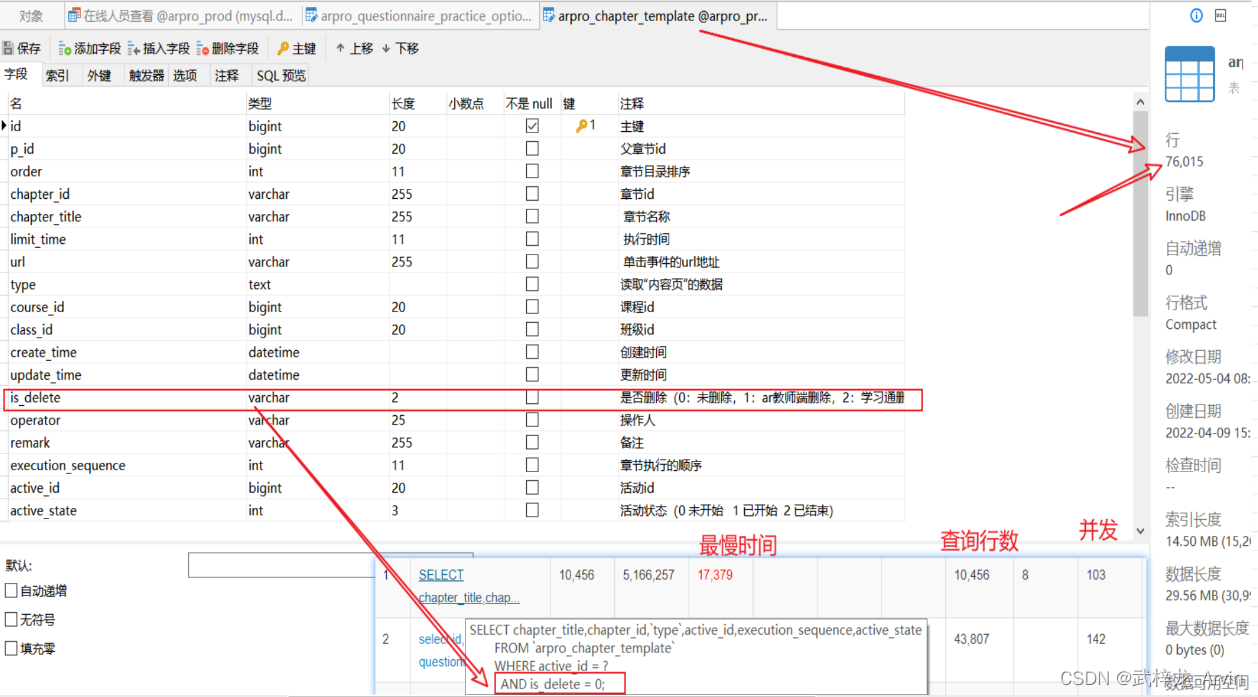Switch to arpro_questionnaire_practice_optio... document tab
This screenshot has width=1258, height=697.
(x=420, y=16)
